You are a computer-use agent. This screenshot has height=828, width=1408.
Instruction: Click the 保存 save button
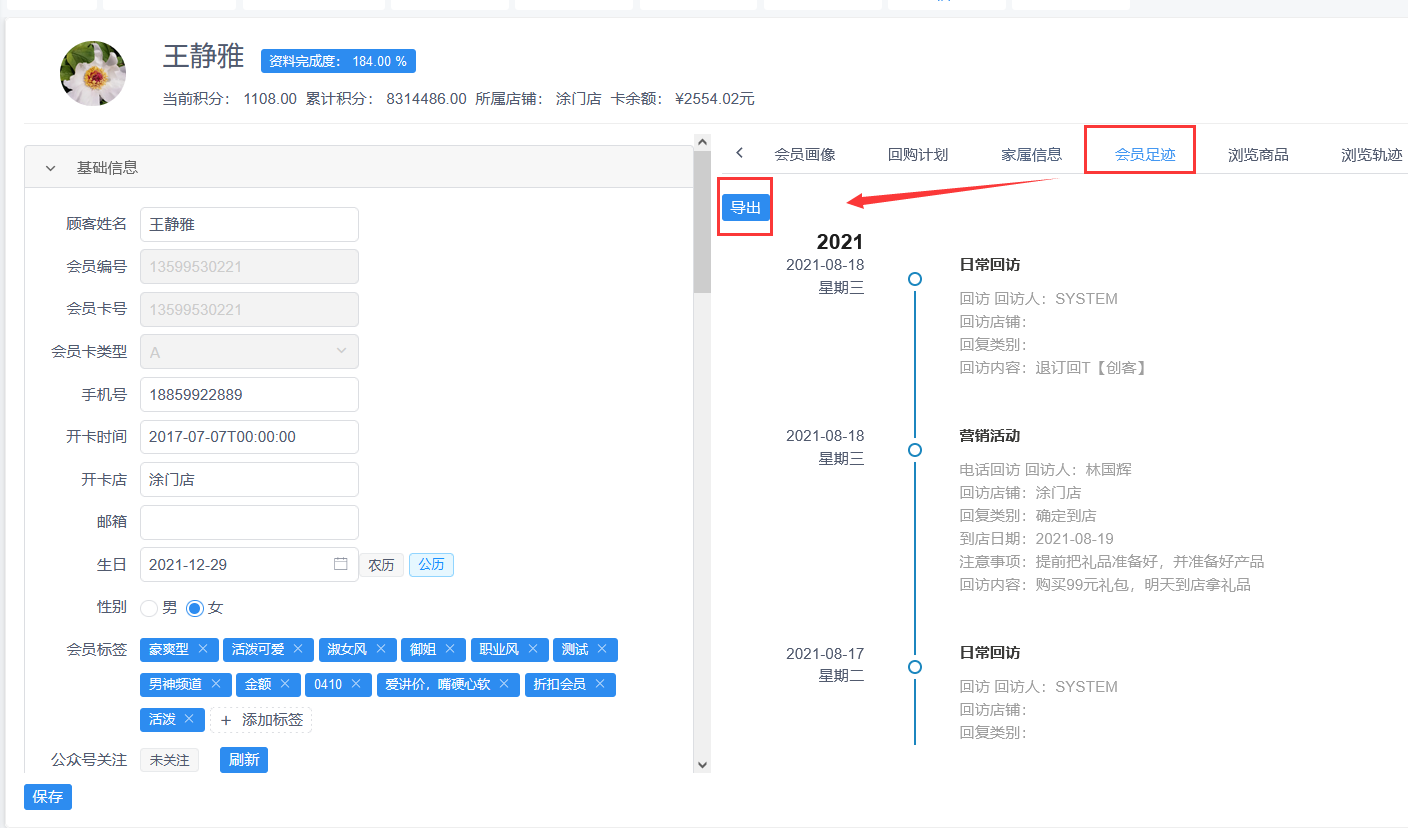pyautogui.click(x=48, y=796)
